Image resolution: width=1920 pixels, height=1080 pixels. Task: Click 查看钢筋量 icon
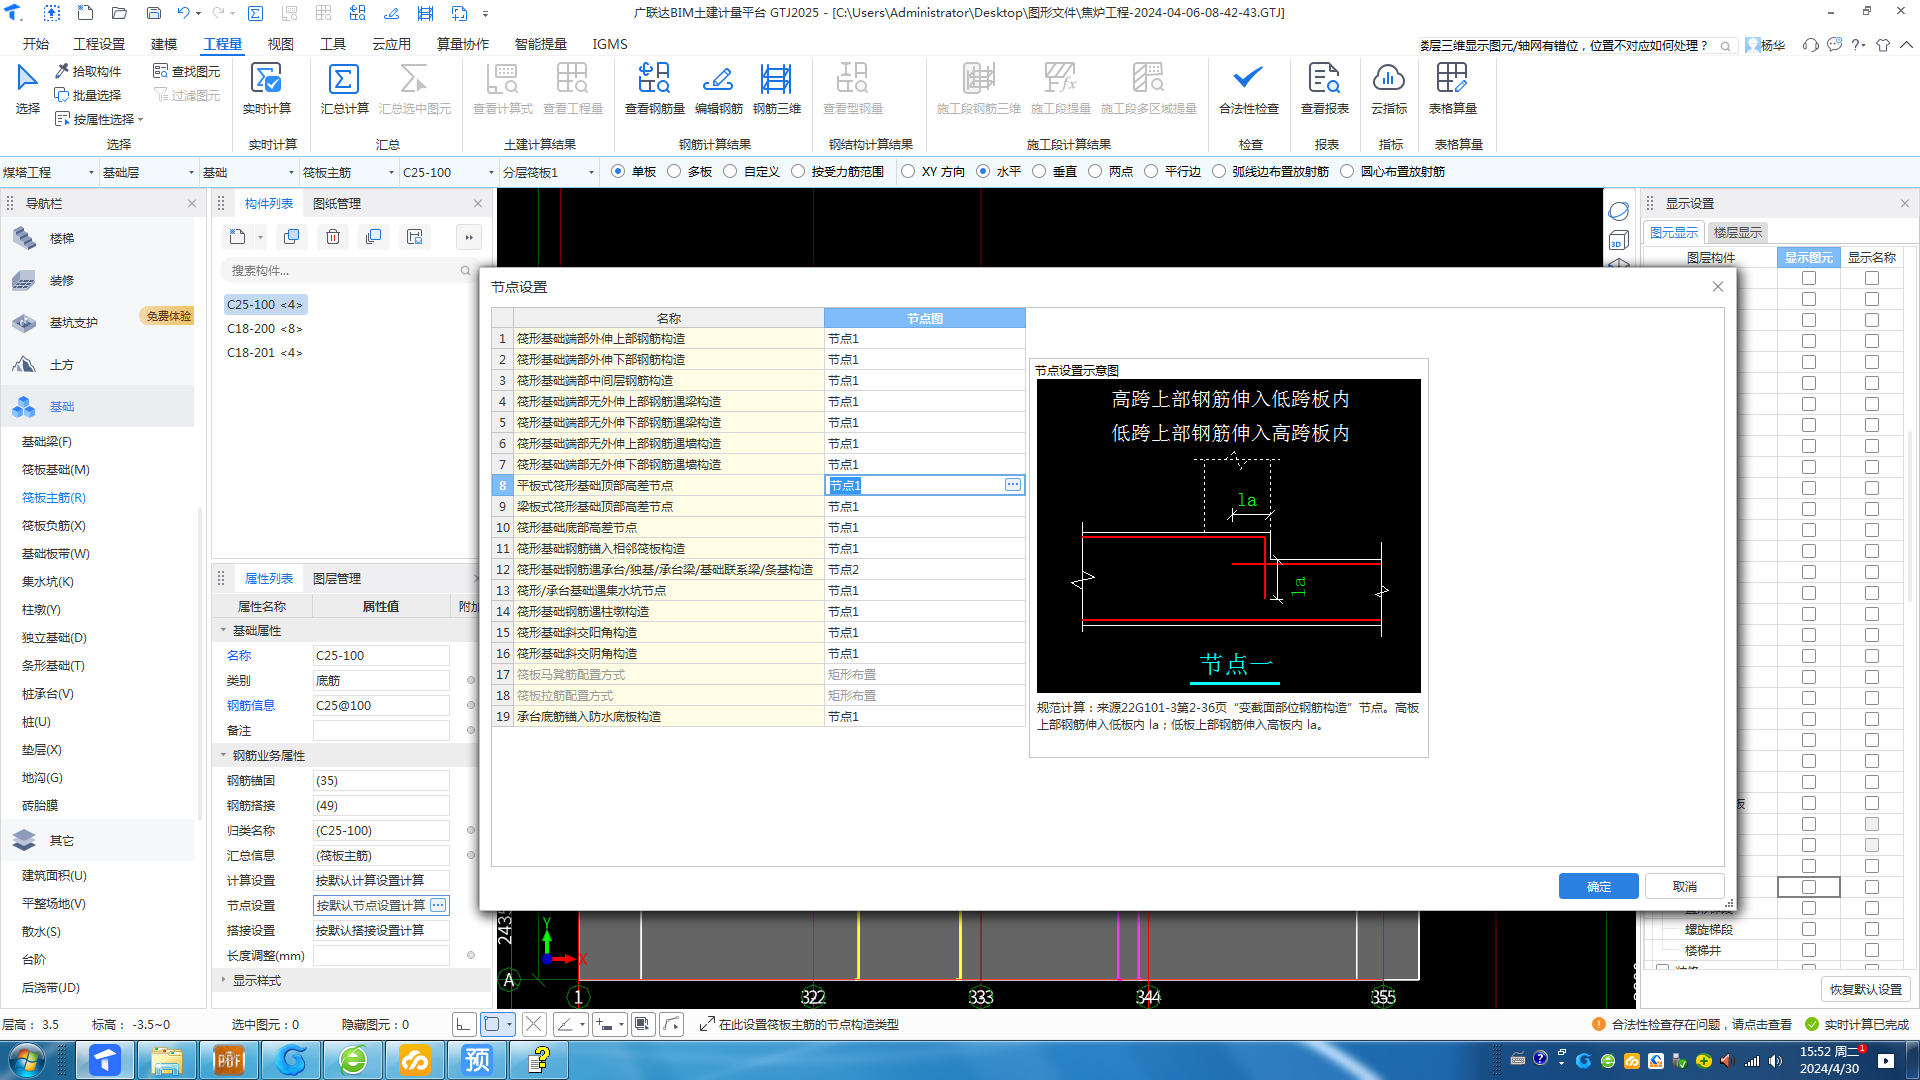coord(654,79)
